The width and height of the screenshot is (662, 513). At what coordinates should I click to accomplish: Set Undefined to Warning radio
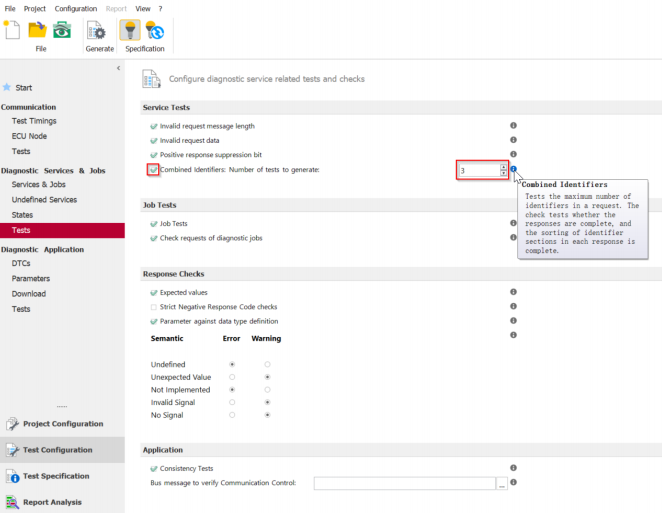tap(267, 364)
